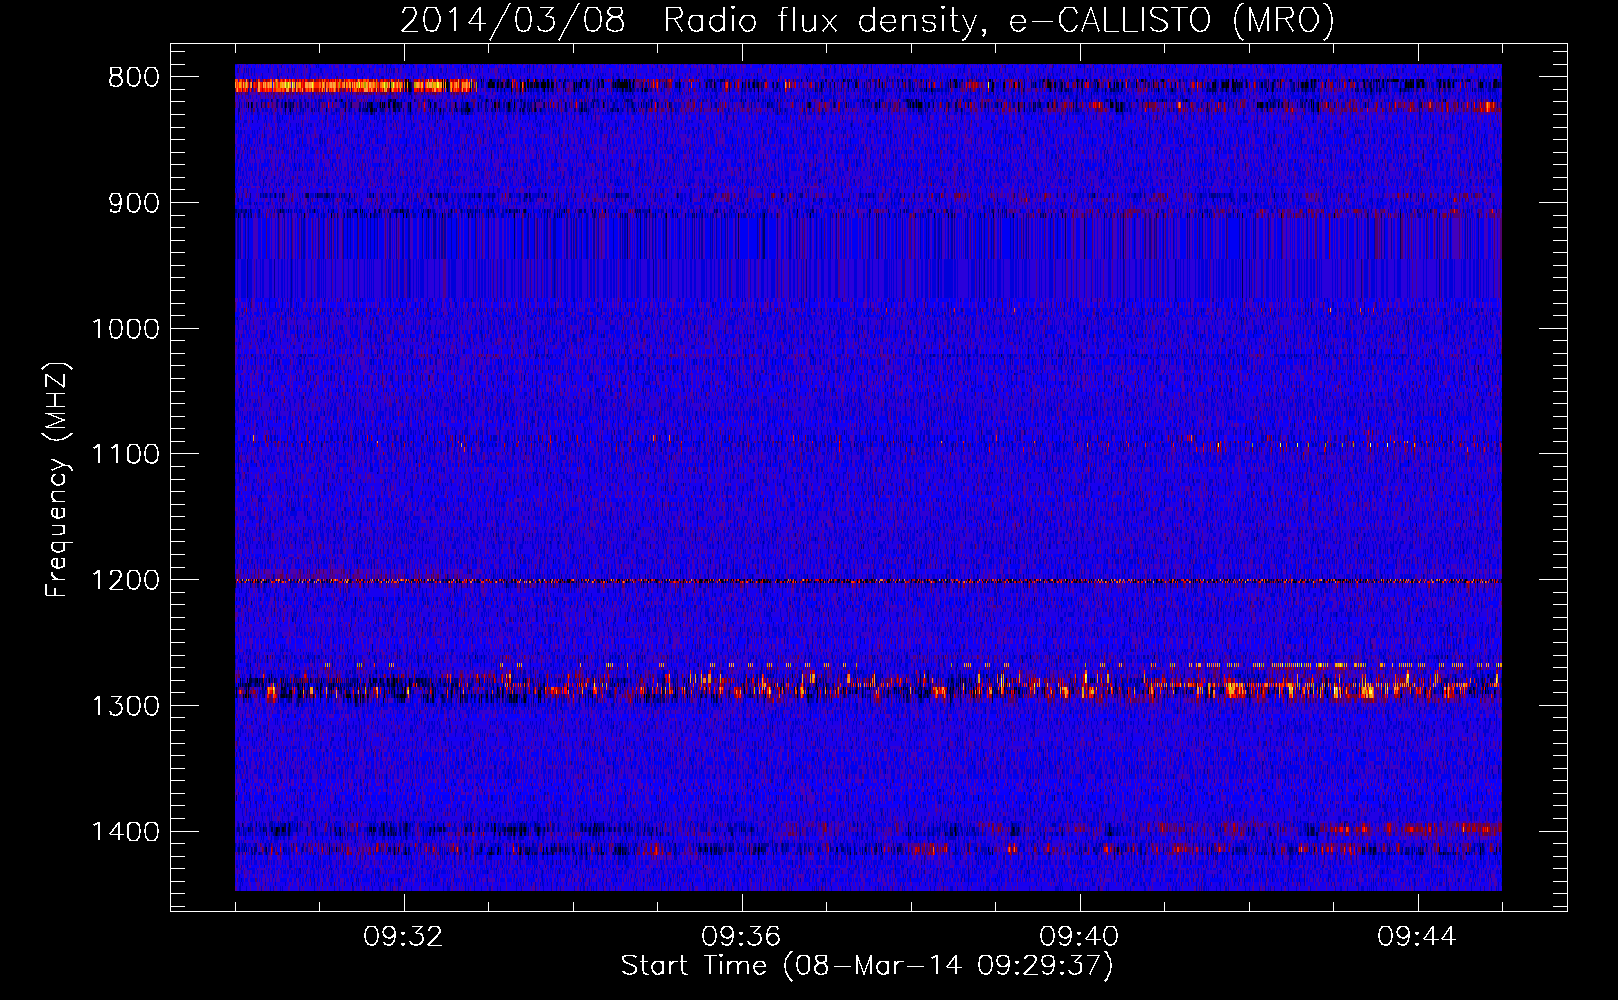
Task: Click the Start Time axis caption
Action: point(867,966)
